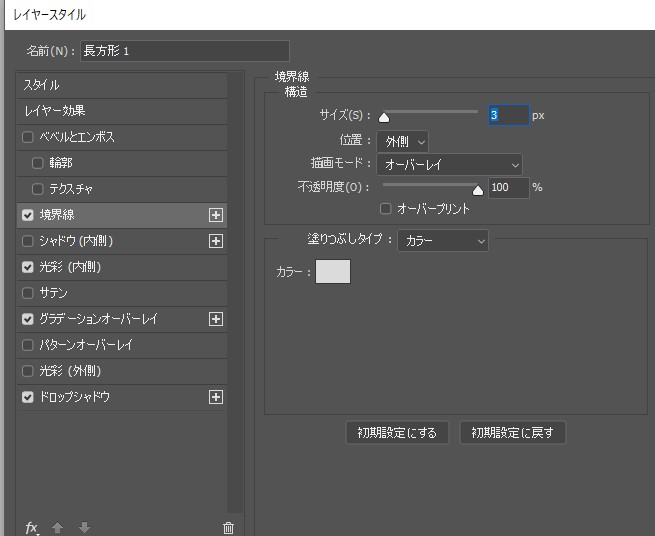
Task: Open the 塗りつぶしタイプ dropdown
Action: click(x=443, y=241)
